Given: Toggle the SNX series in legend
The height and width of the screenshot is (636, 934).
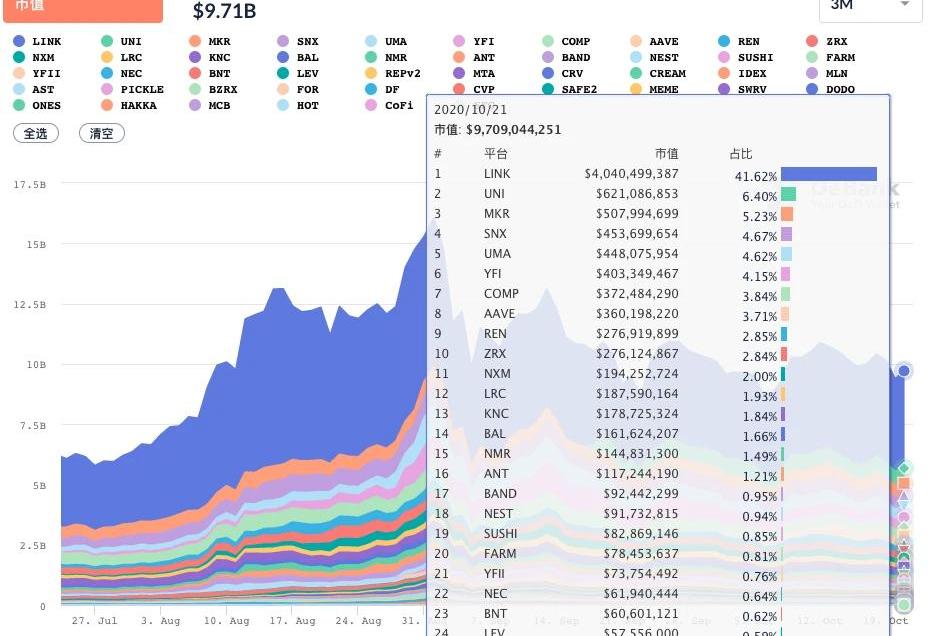Looking at the screenshot, I should [x=307, y=42].
